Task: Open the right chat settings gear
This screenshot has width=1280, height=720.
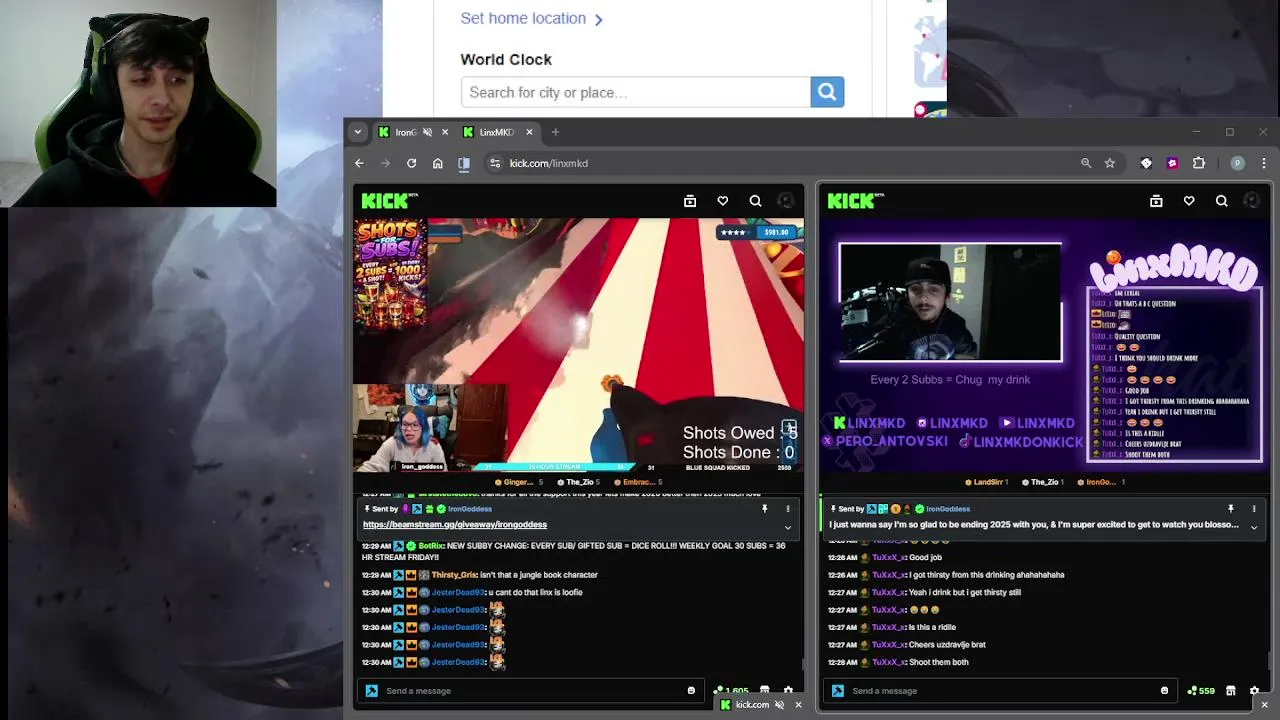Action: point(1255,691)
